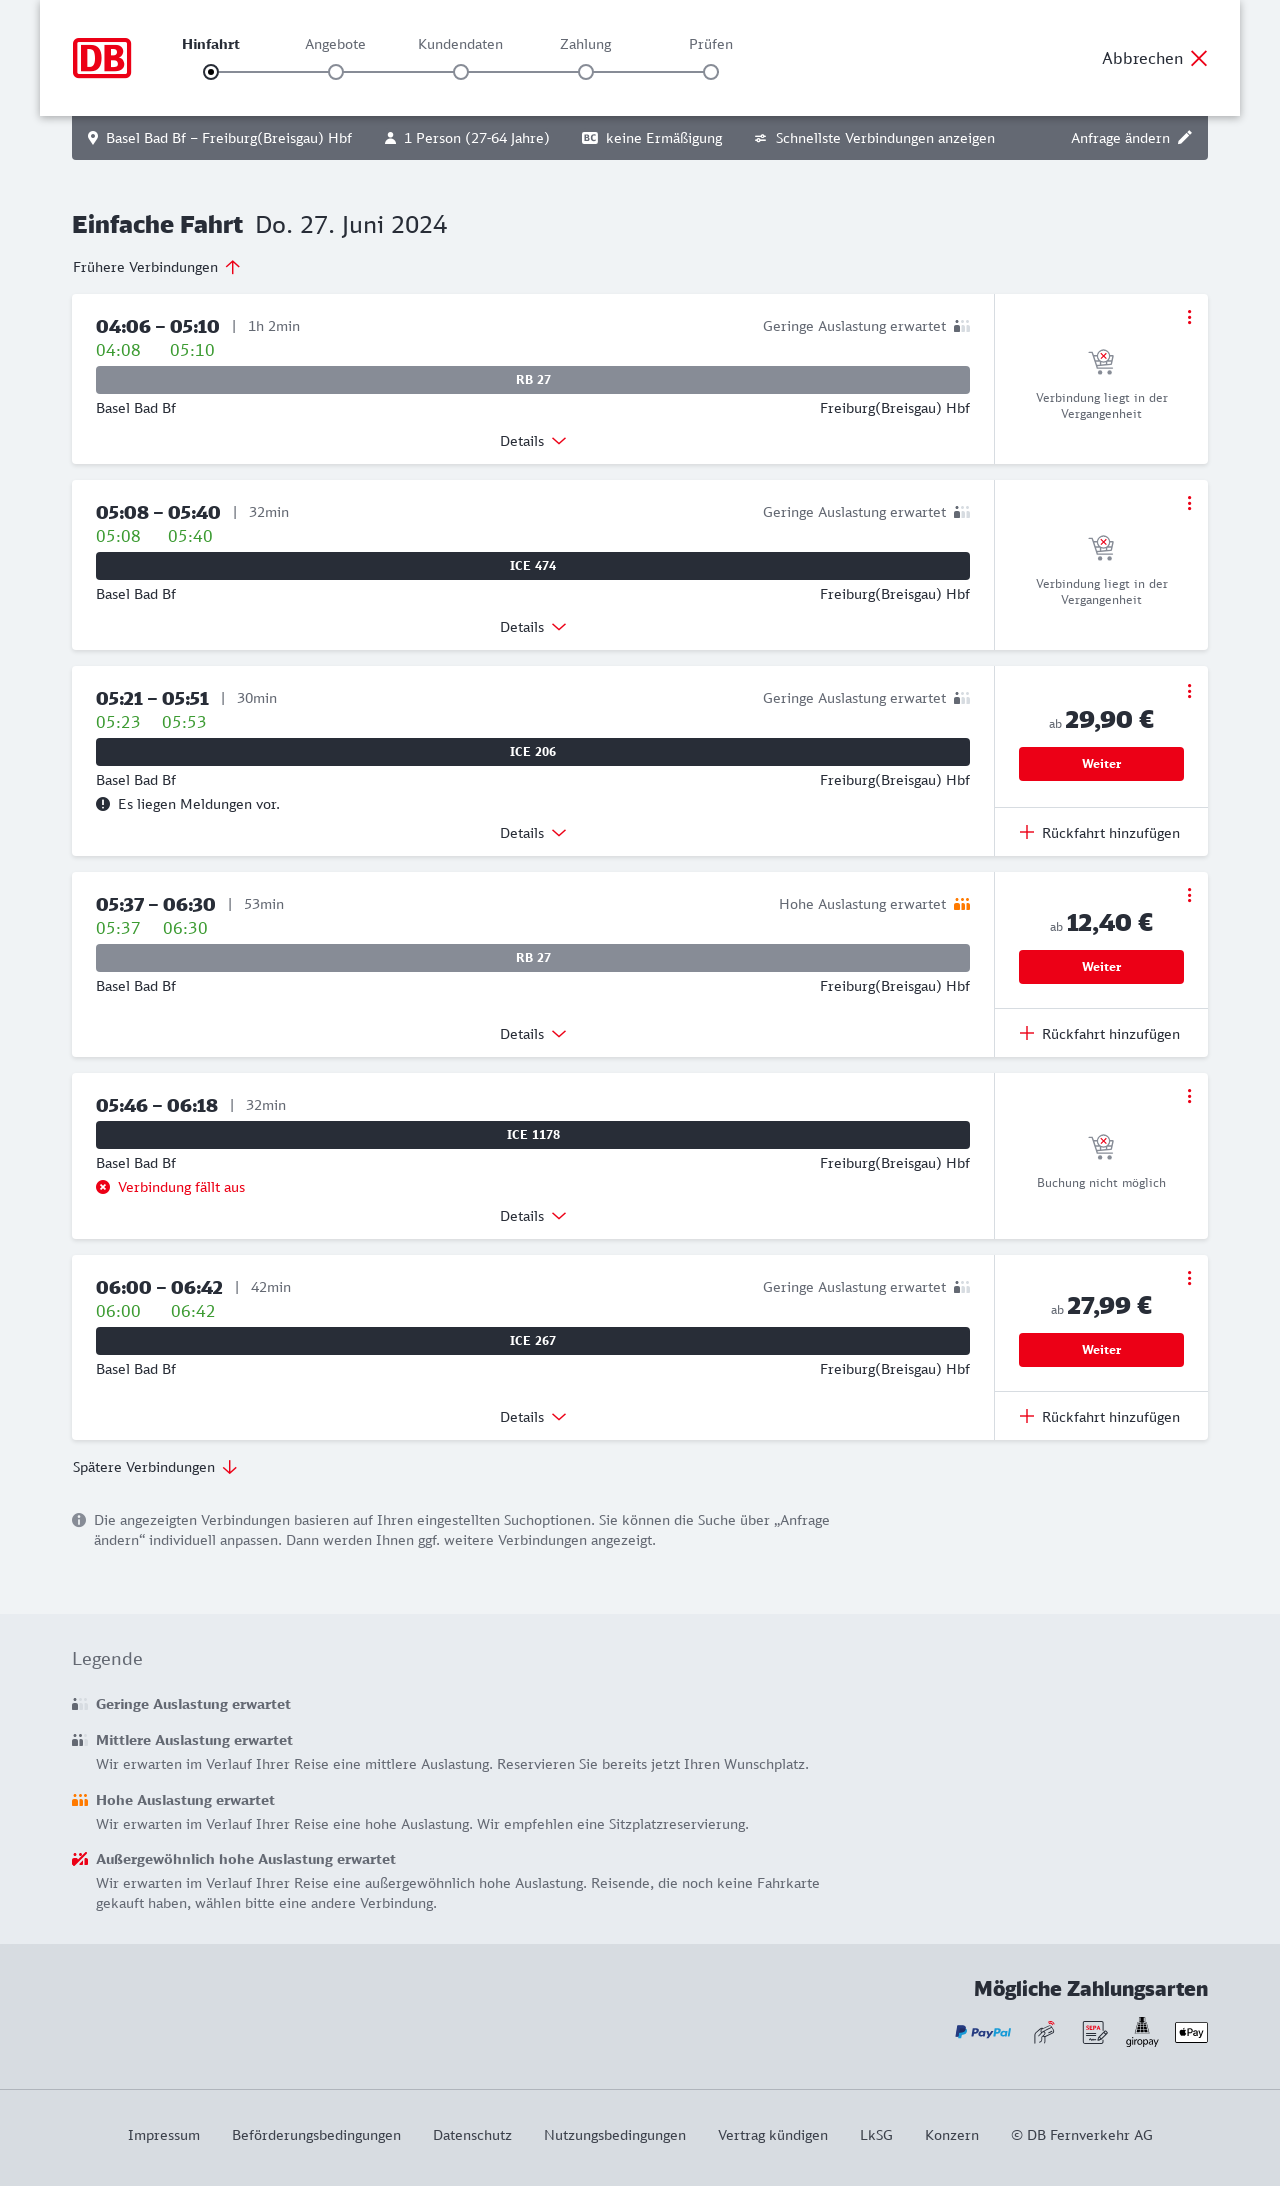Click the PayPal payment icon
1280x2186 pixels.
[983, 2032]
